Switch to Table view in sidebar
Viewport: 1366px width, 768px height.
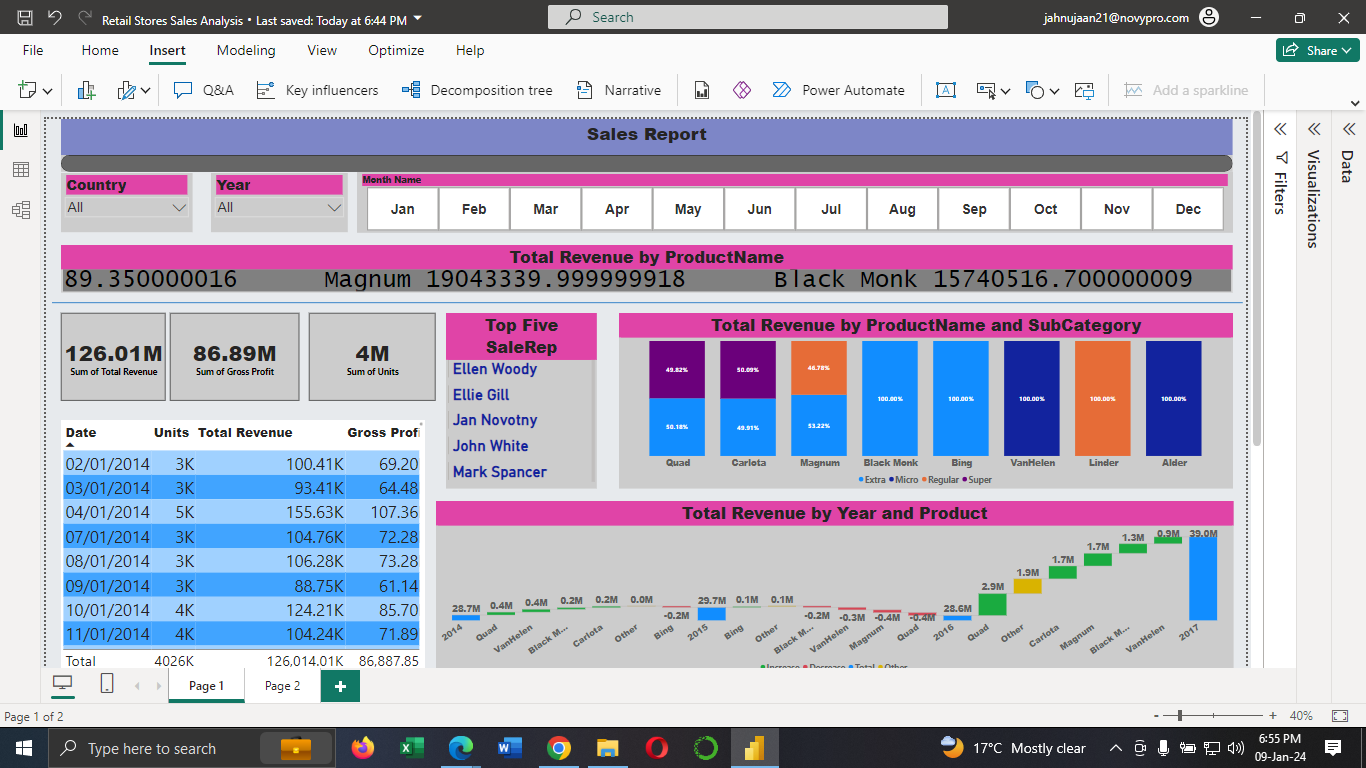point(21,170)
